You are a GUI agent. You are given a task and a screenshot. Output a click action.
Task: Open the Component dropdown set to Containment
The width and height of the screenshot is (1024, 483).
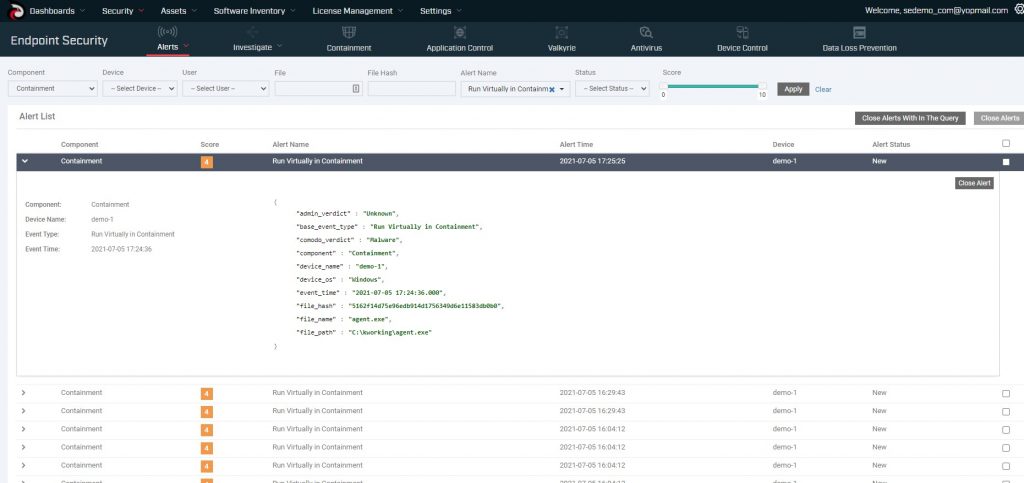(53, 89)
